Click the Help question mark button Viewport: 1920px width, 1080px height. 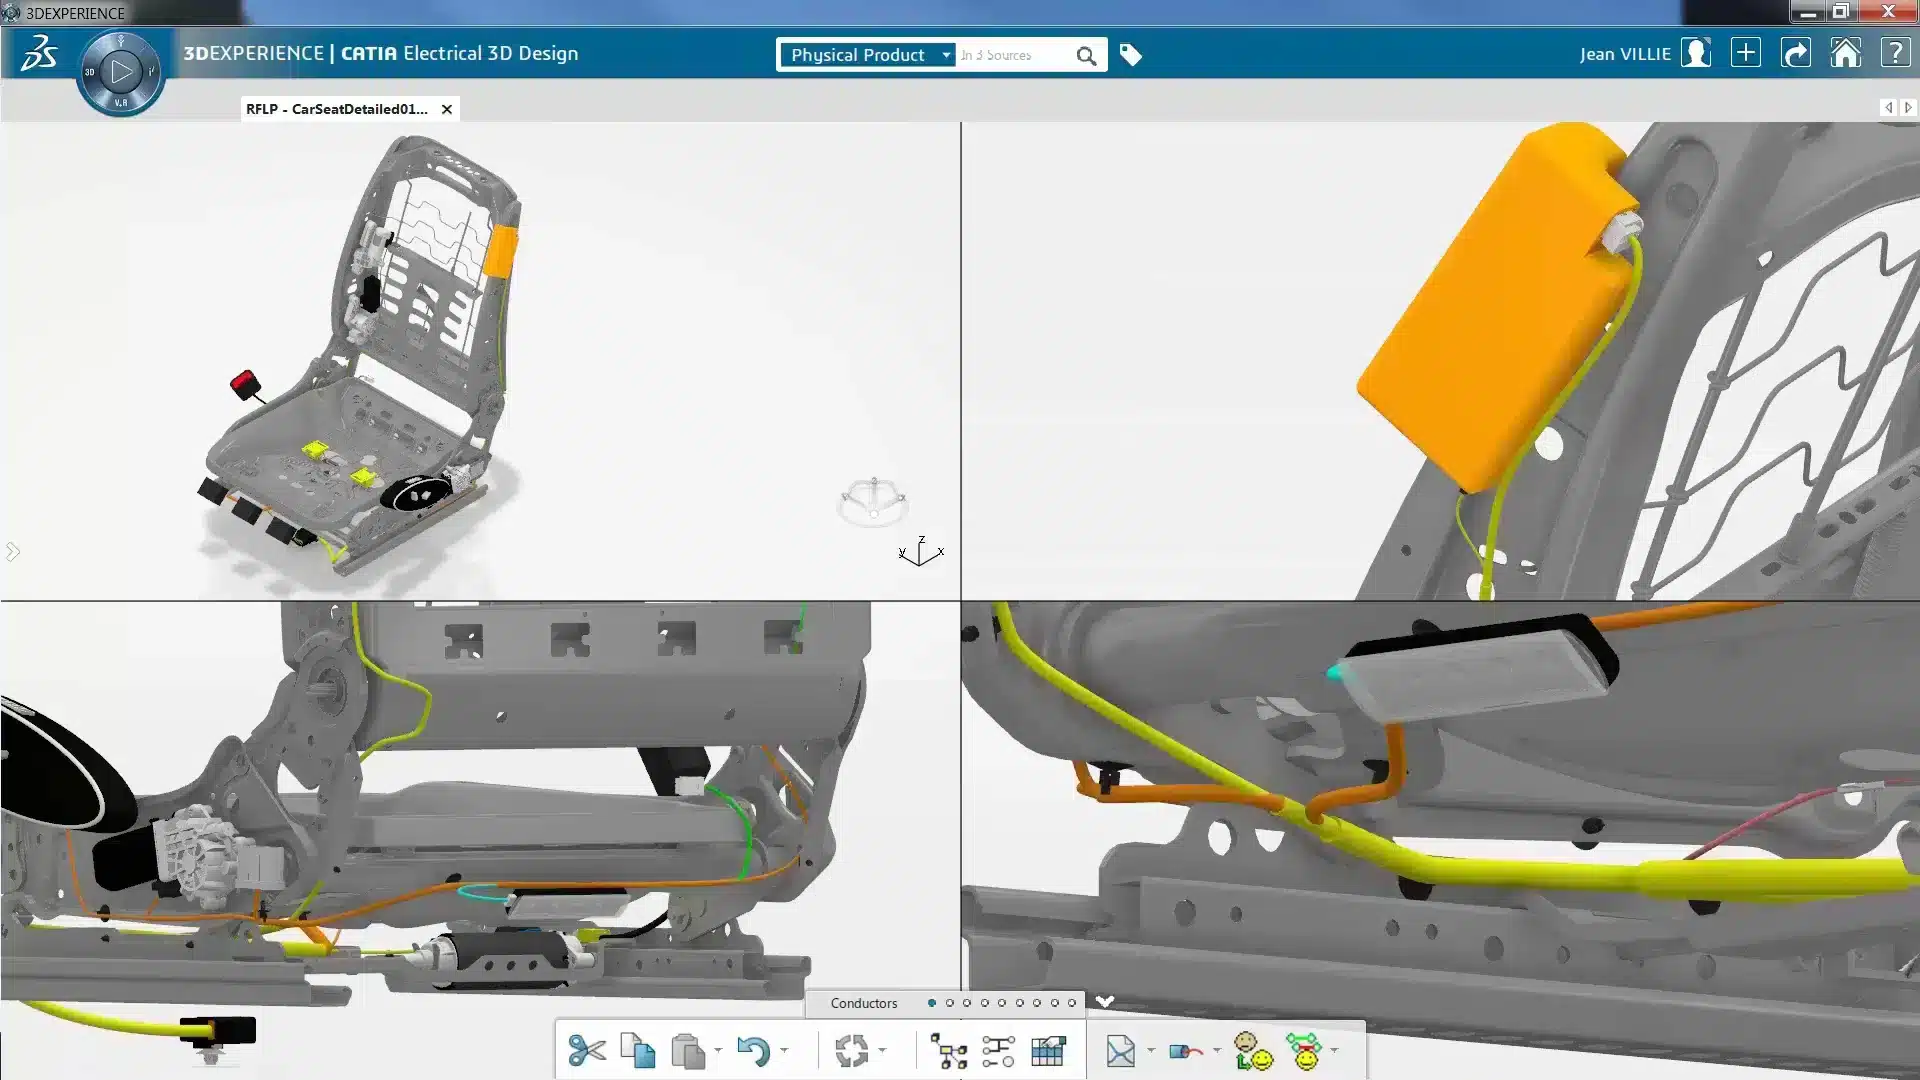1897,53
